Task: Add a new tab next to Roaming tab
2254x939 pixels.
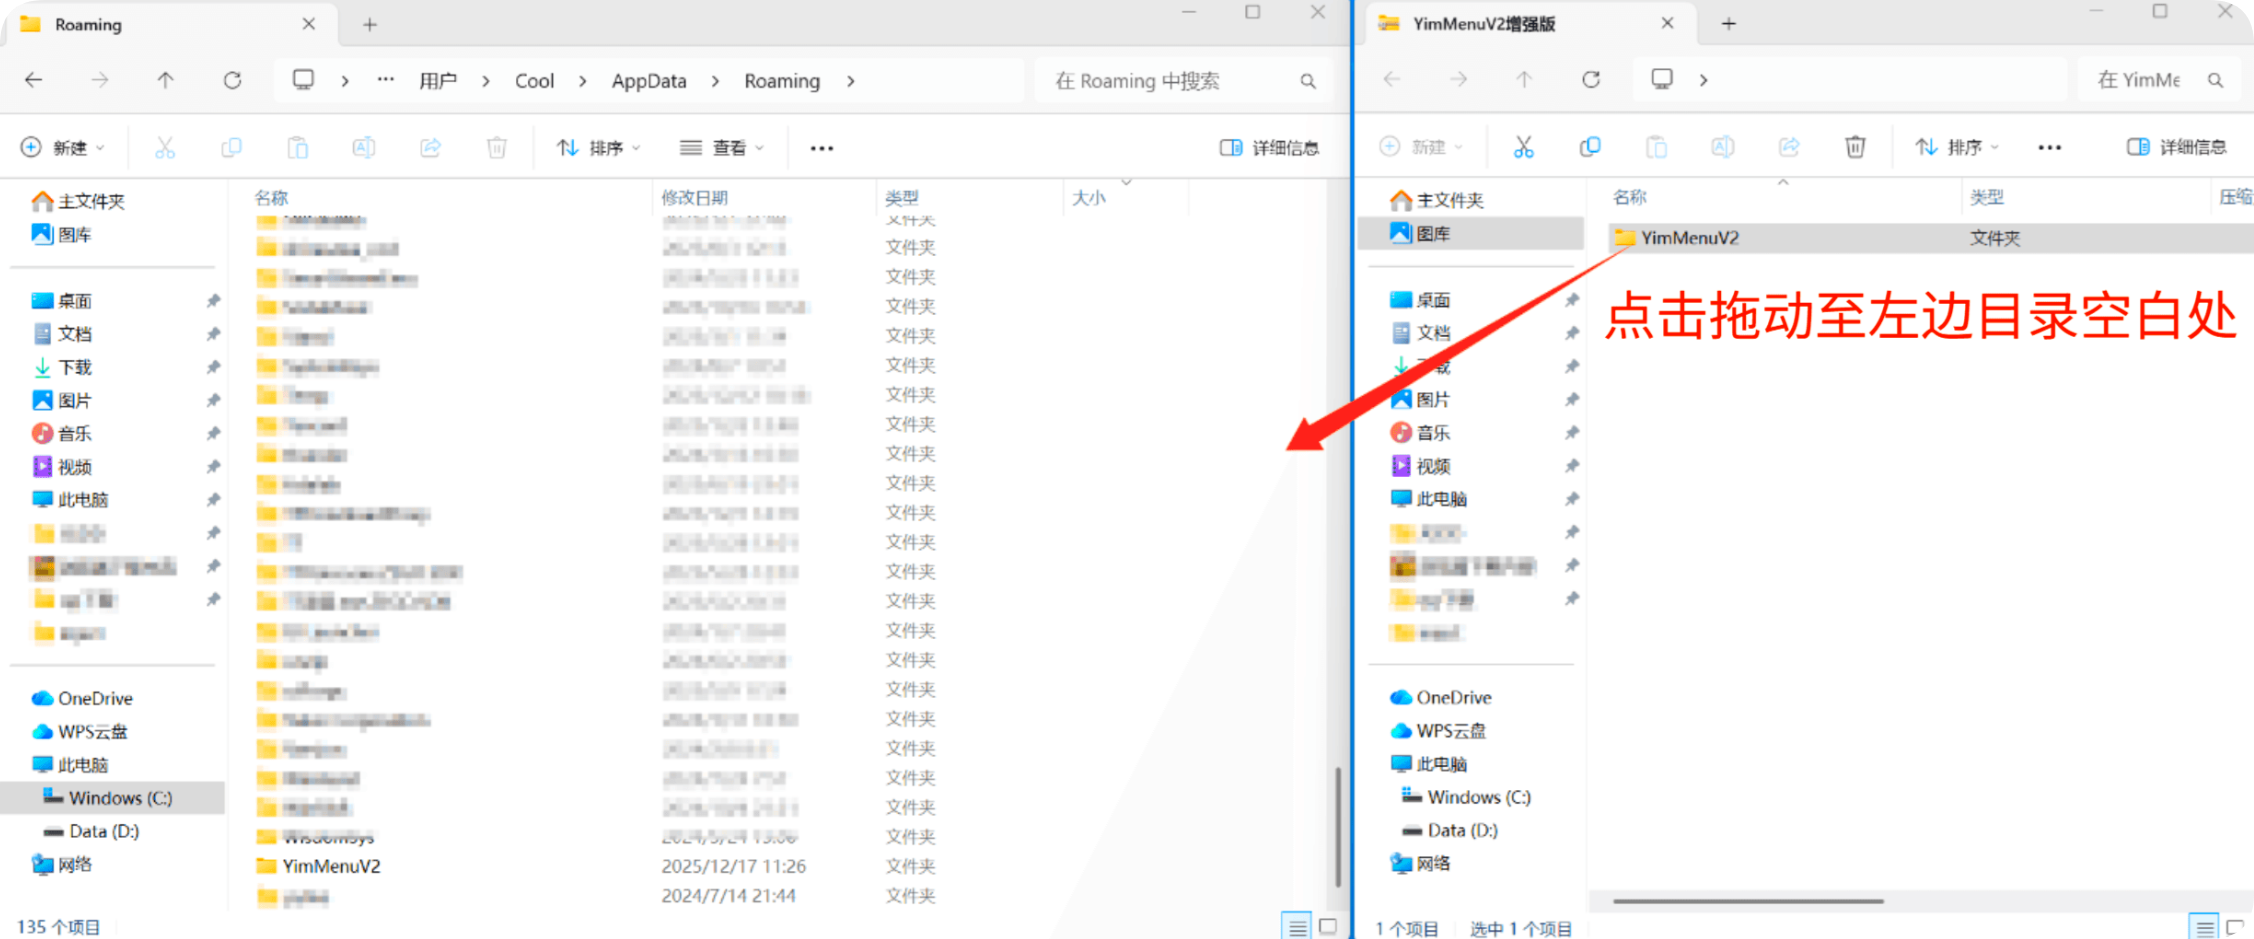Action: point(370,24)
